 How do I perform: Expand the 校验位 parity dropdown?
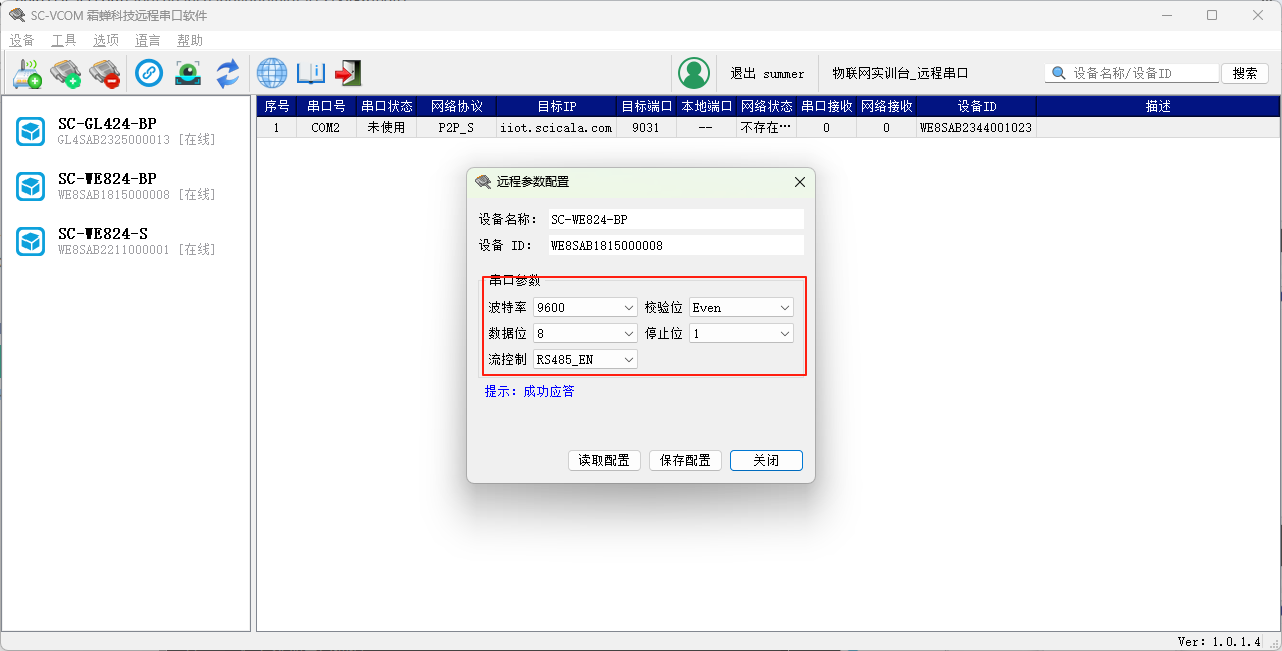pos(741,307)
